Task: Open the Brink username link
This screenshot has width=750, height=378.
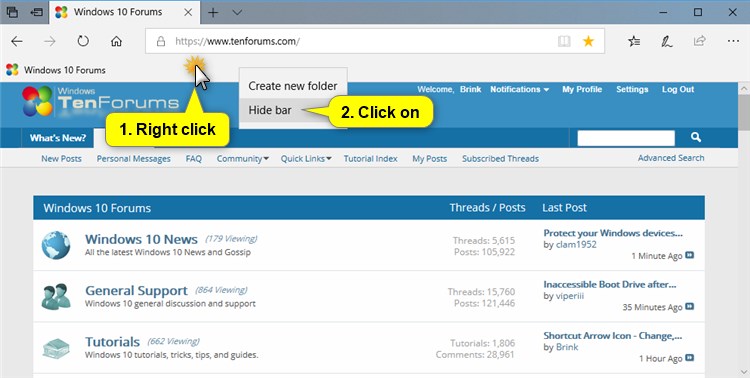Action: [471, 89]
